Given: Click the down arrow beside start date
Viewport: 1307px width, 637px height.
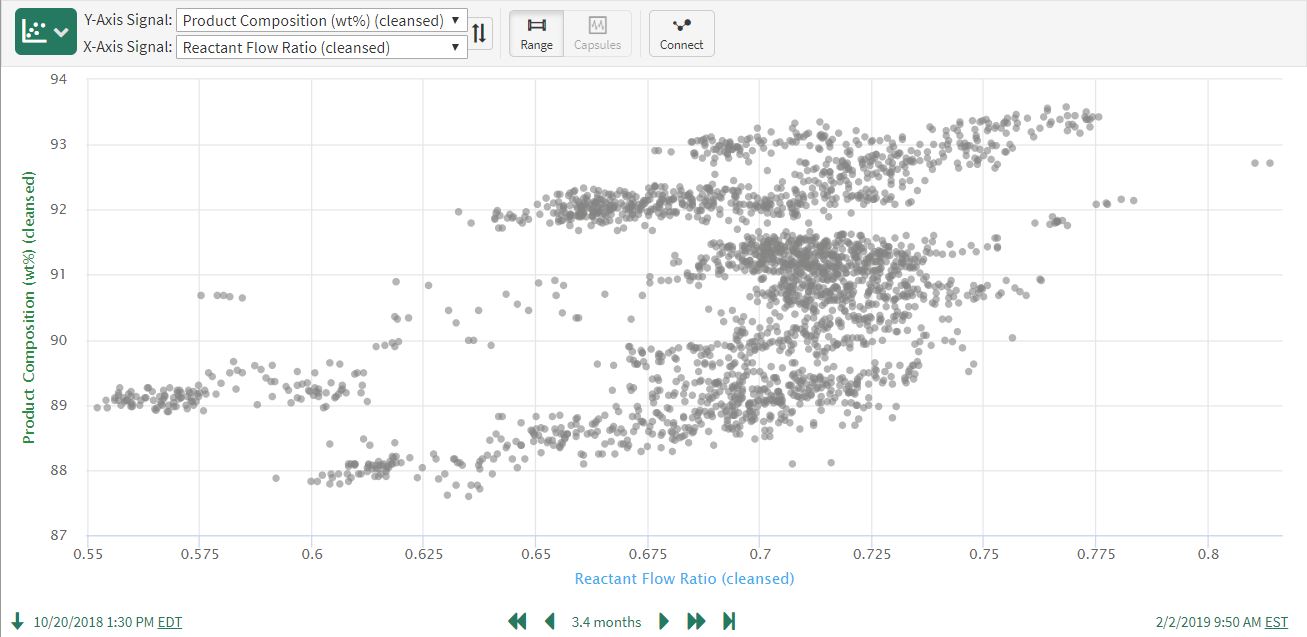Looking at the screenshot, I should tap(17, 622).
